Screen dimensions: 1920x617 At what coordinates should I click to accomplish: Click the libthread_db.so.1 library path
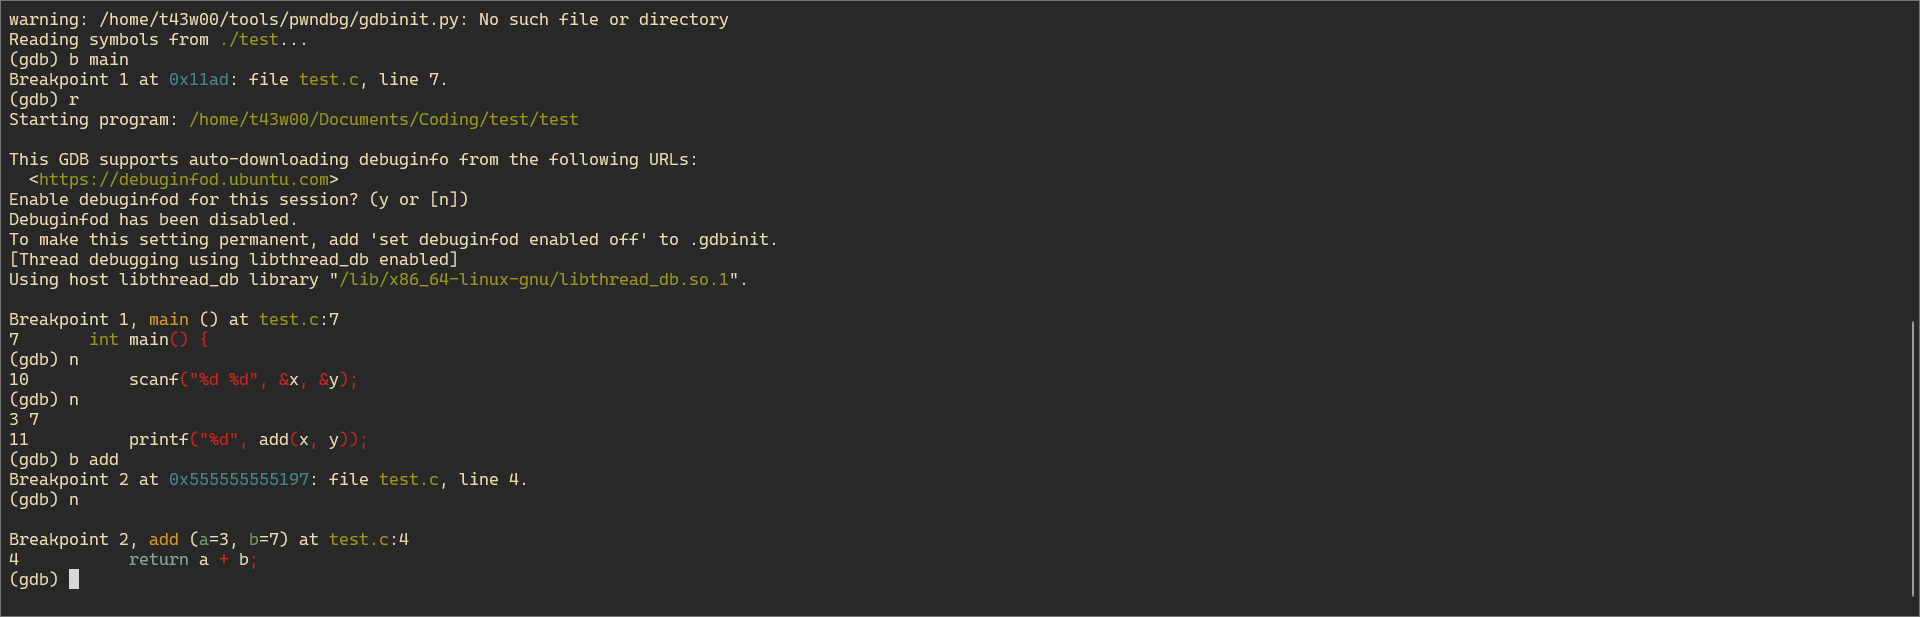(x=534, y=280)
